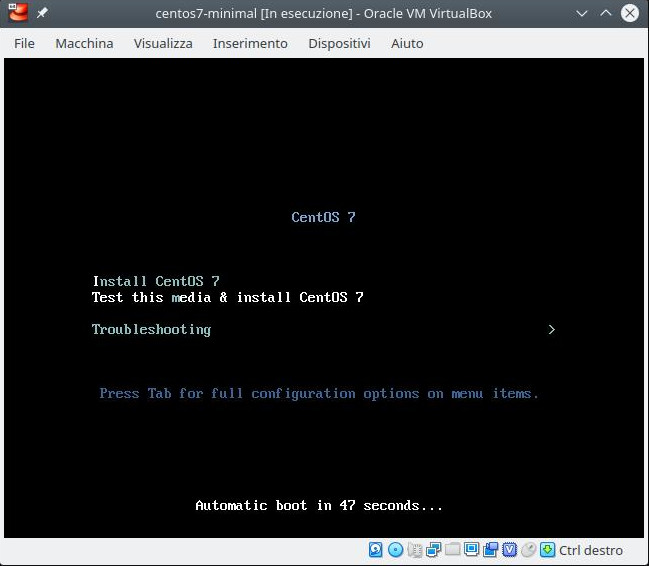
Task: Click the pin icon in title bar
Action: point(42,13)
